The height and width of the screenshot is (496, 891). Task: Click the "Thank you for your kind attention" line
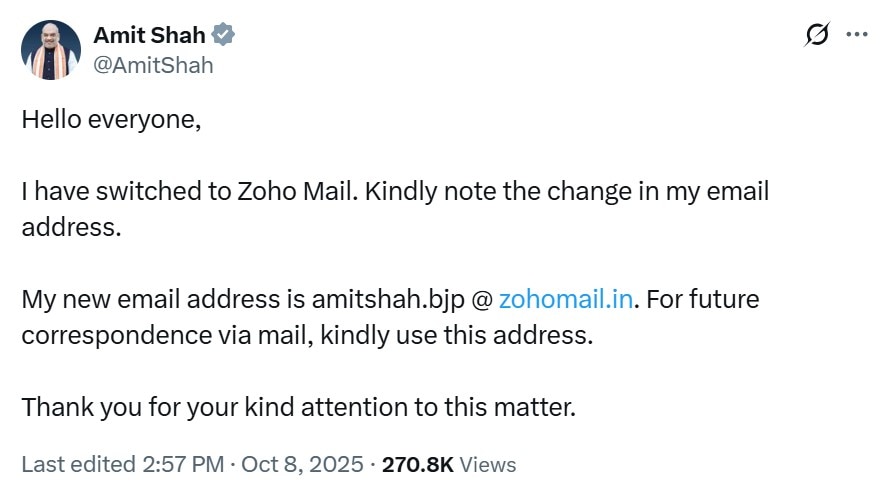tap(300, 407)
